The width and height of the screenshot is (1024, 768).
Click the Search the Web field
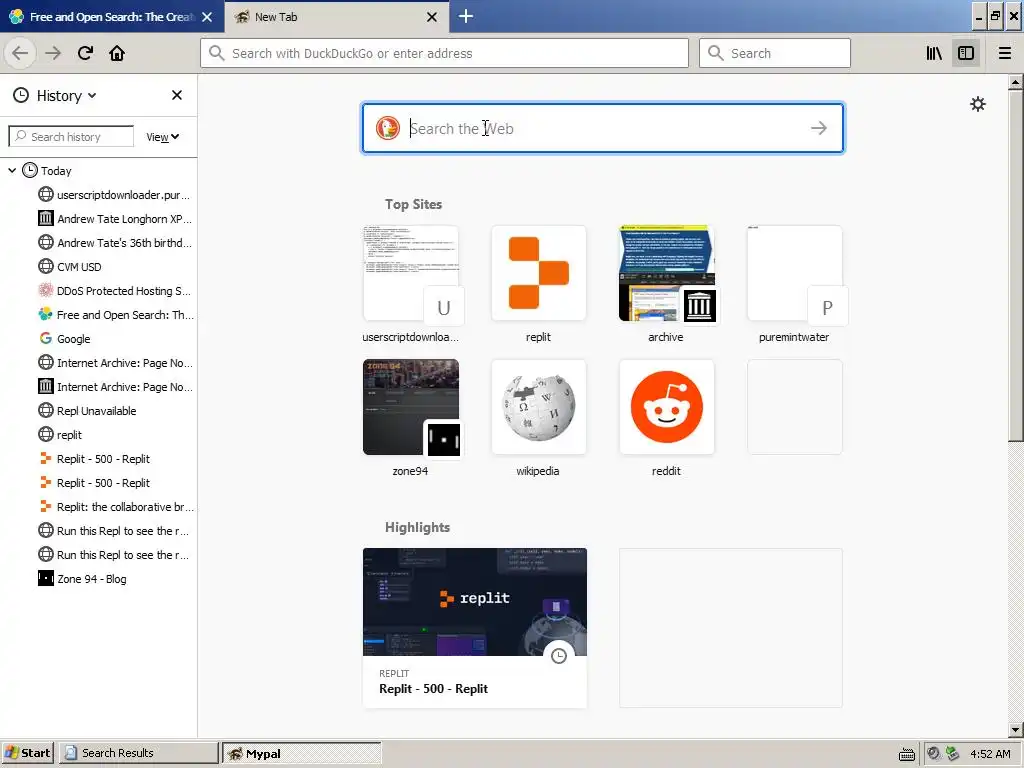[603, 128]
